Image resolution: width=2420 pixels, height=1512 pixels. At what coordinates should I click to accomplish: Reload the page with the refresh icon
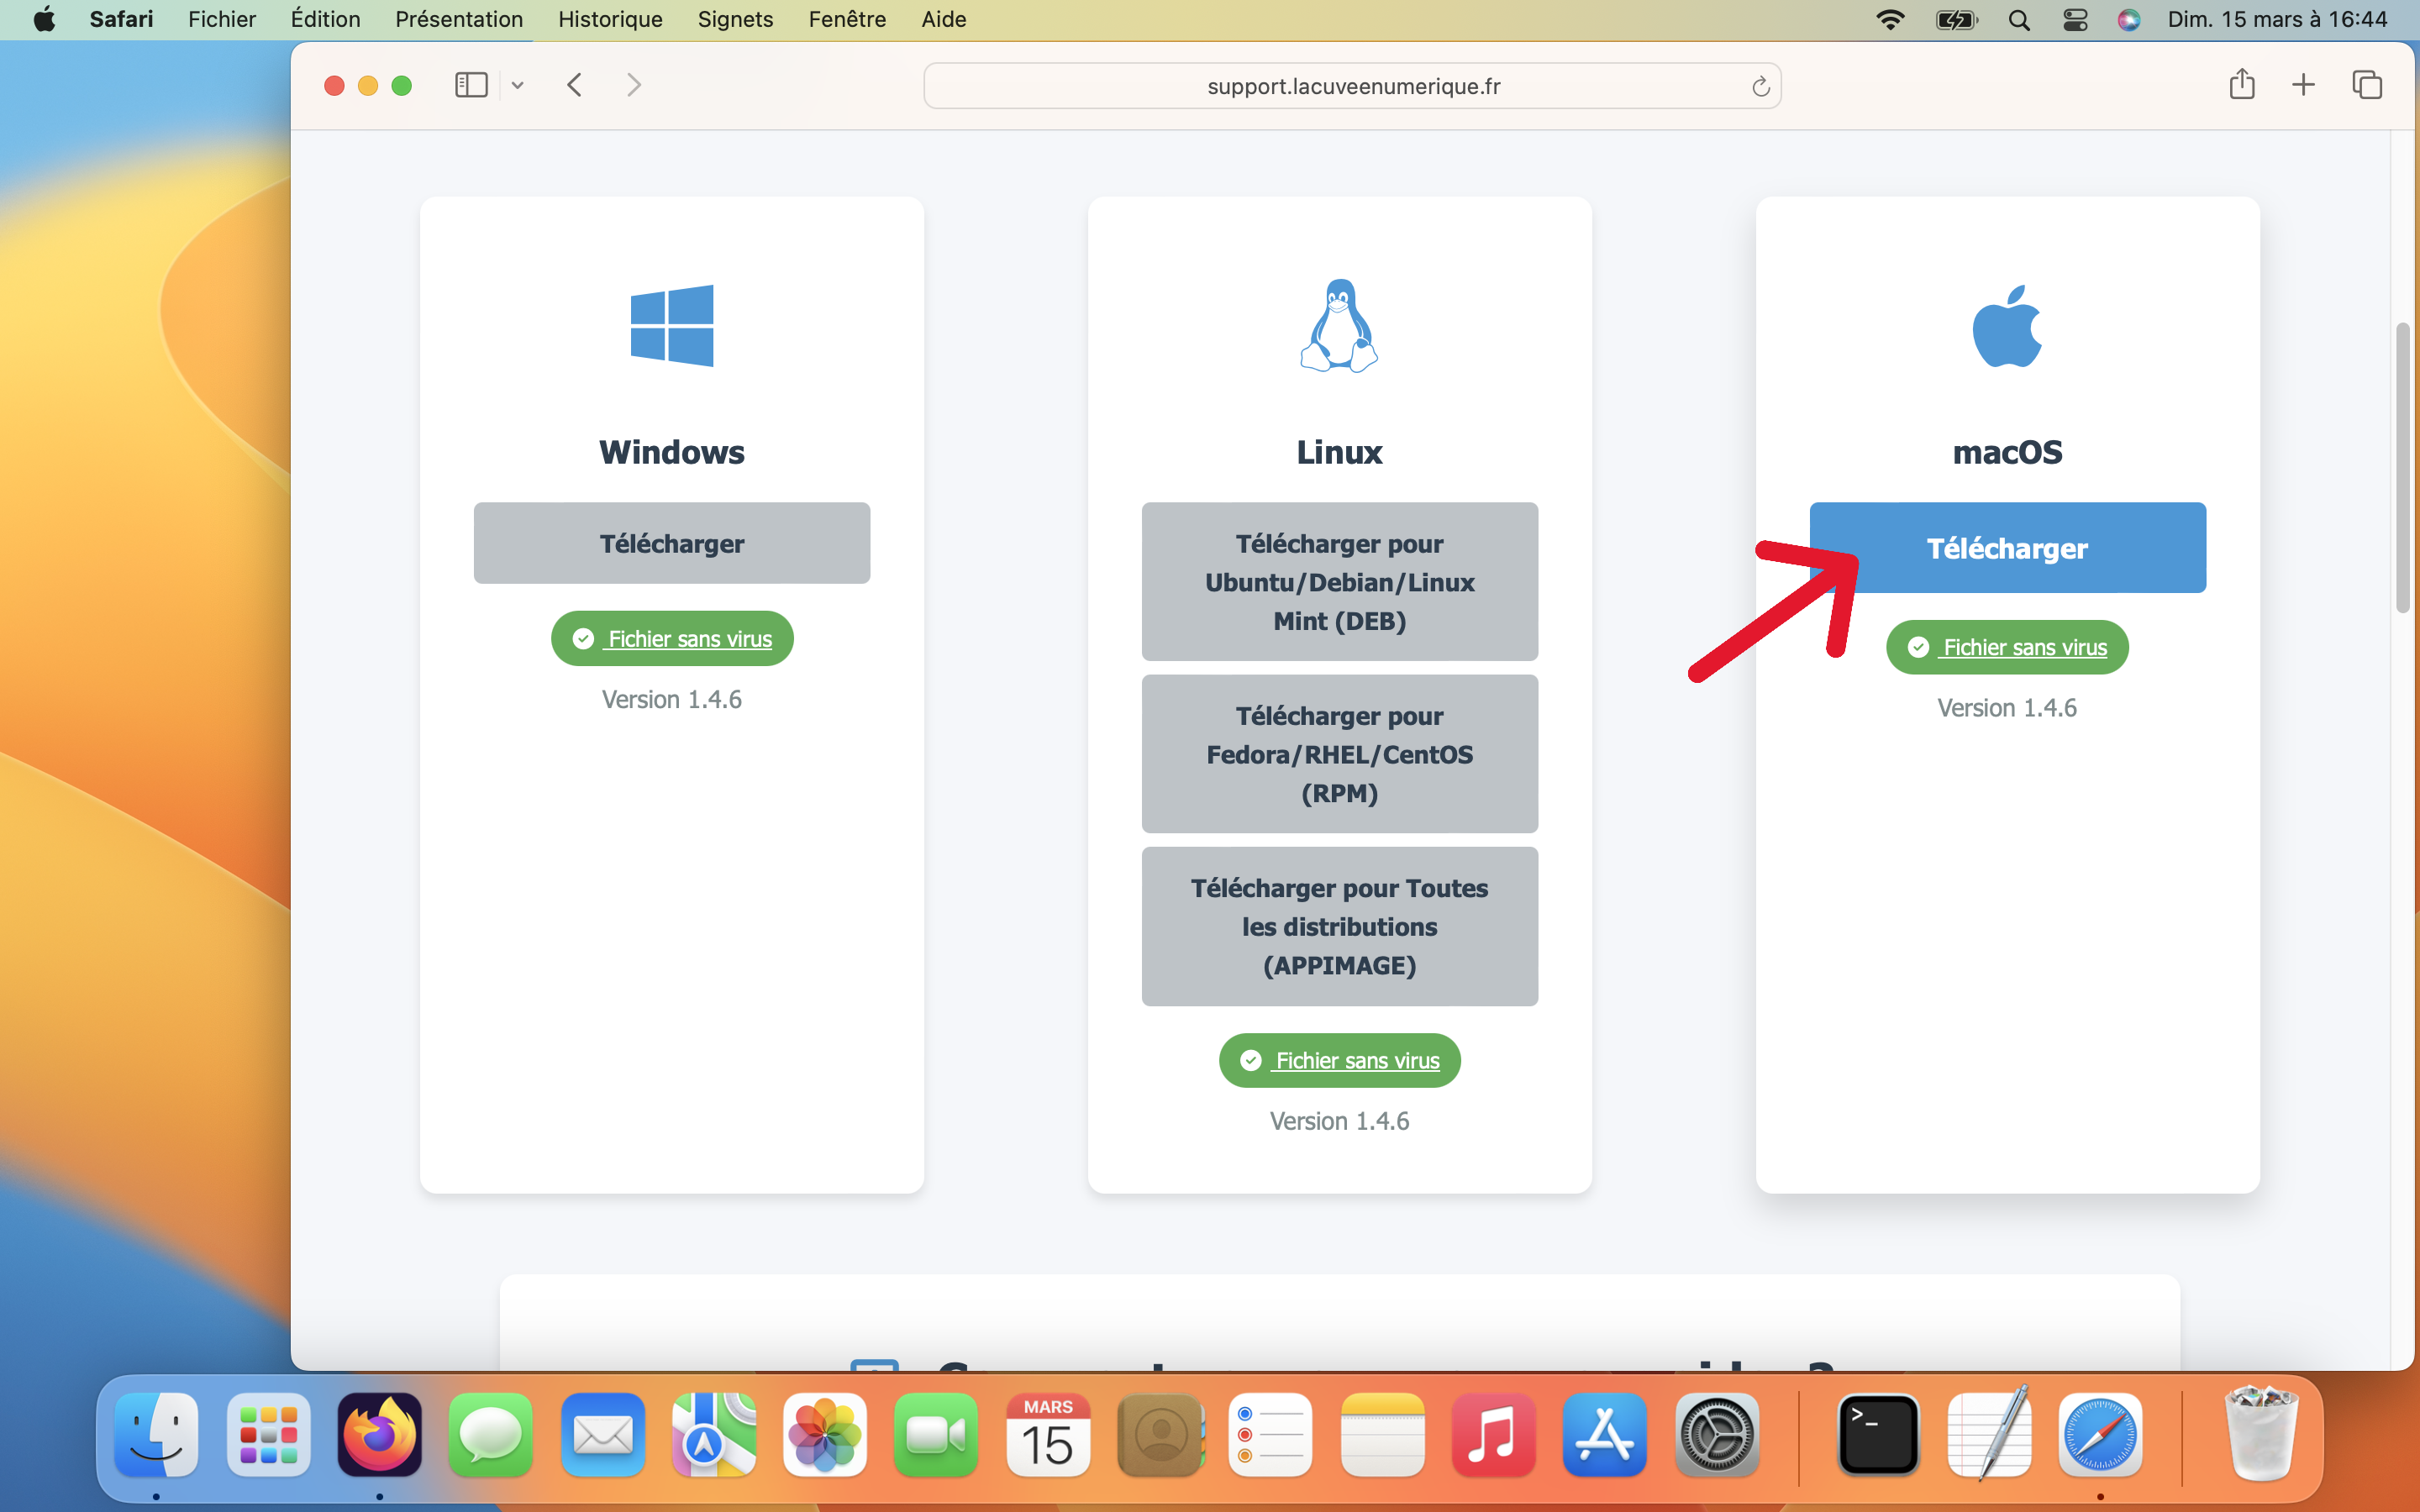pos(1760,87)
